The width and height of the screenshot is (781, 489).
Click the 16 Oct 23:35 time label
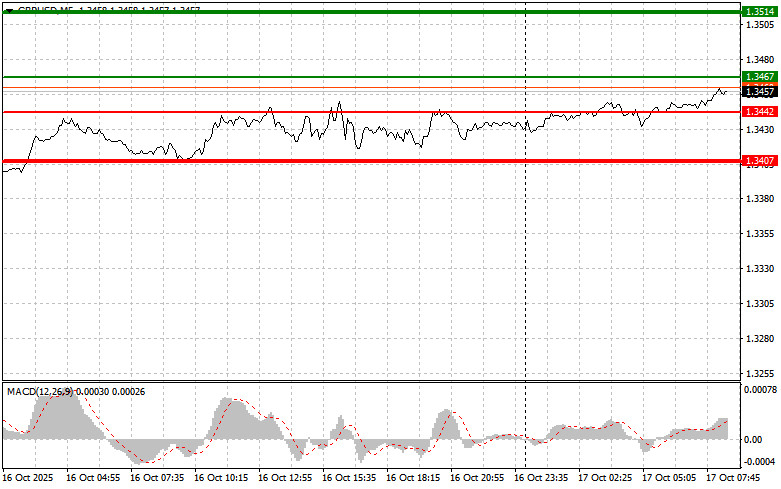[x=540, y=478]
